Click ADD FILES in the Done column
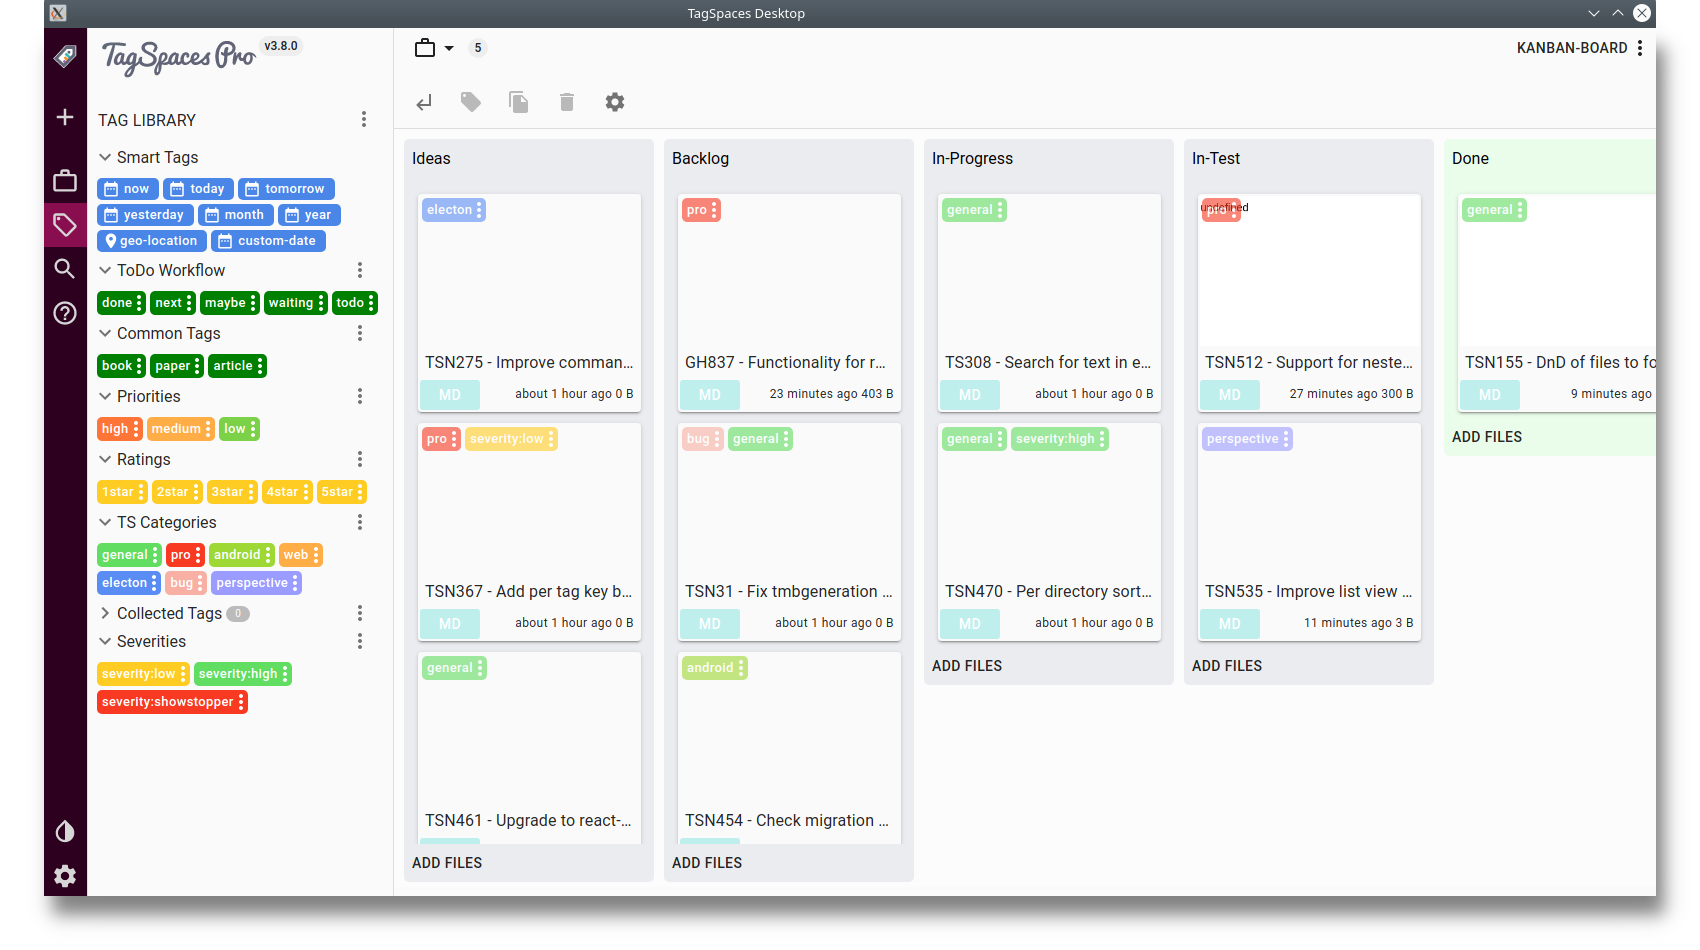Screen dimensions: 1700x950 click(x=1487, y=437)
